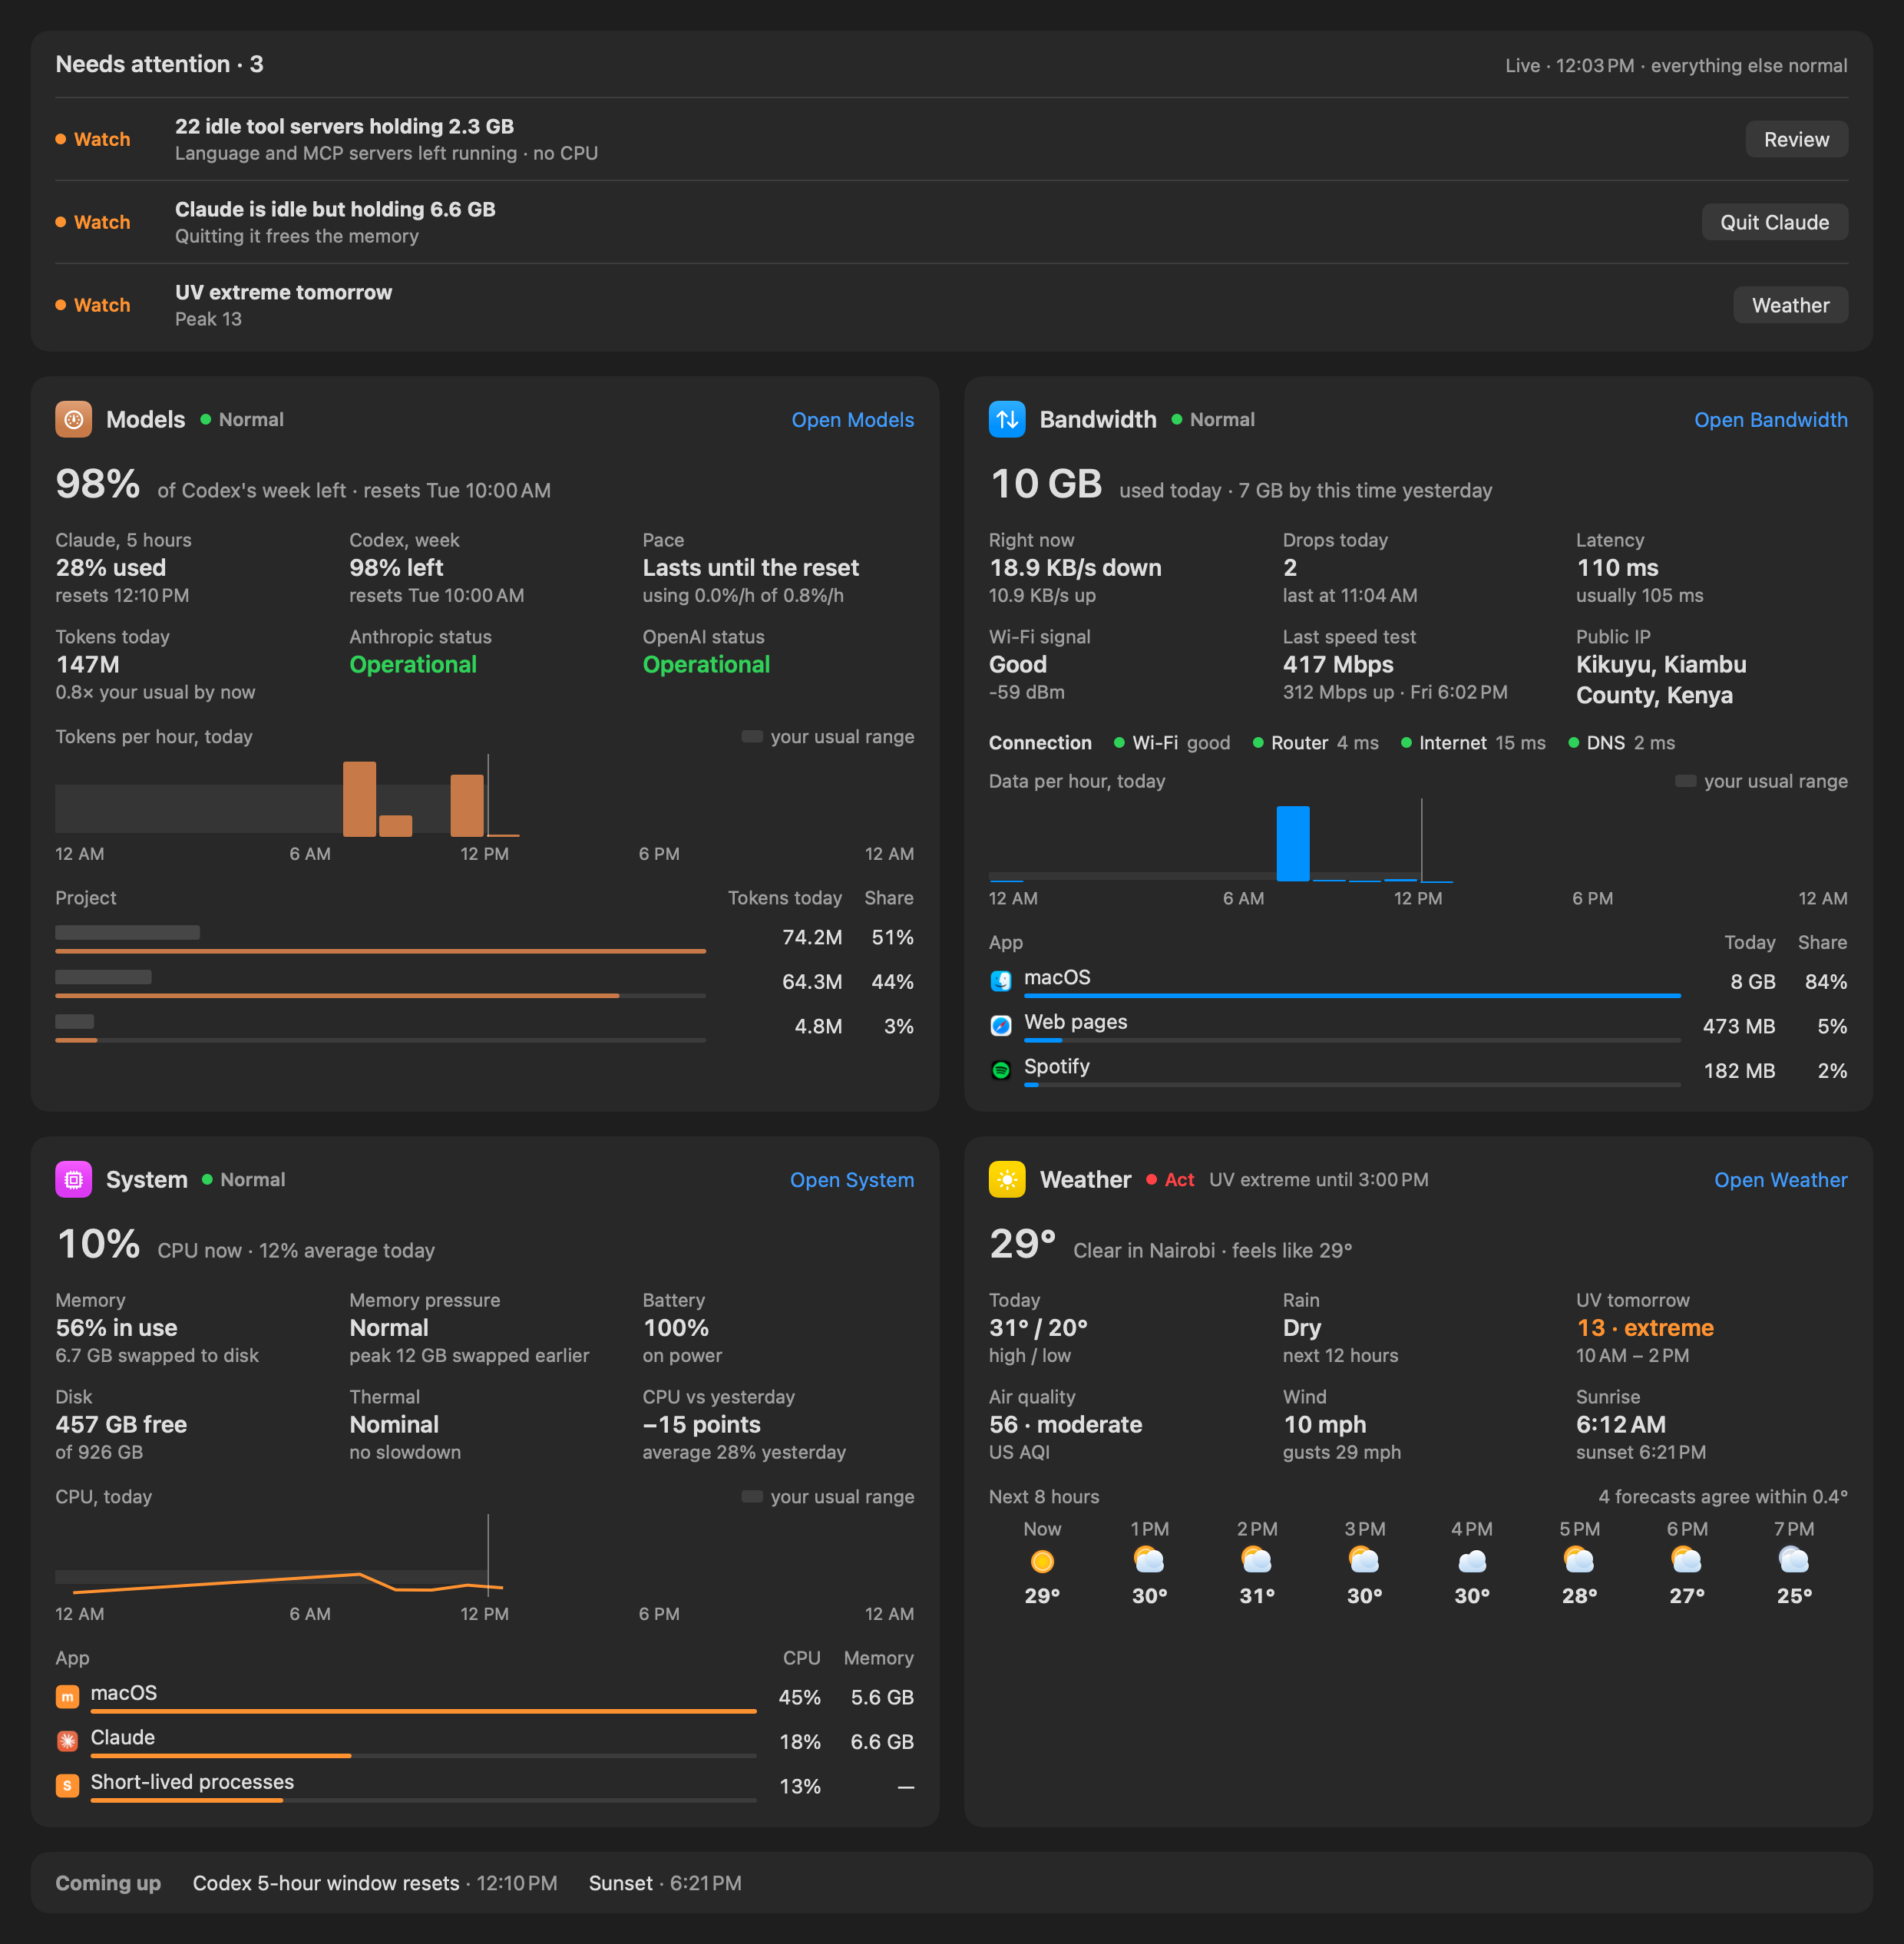The height and width of the screenshot is (1944, 1904).
Task: Click the '473 MB' Web pages value
Action: (1738, 1026)
